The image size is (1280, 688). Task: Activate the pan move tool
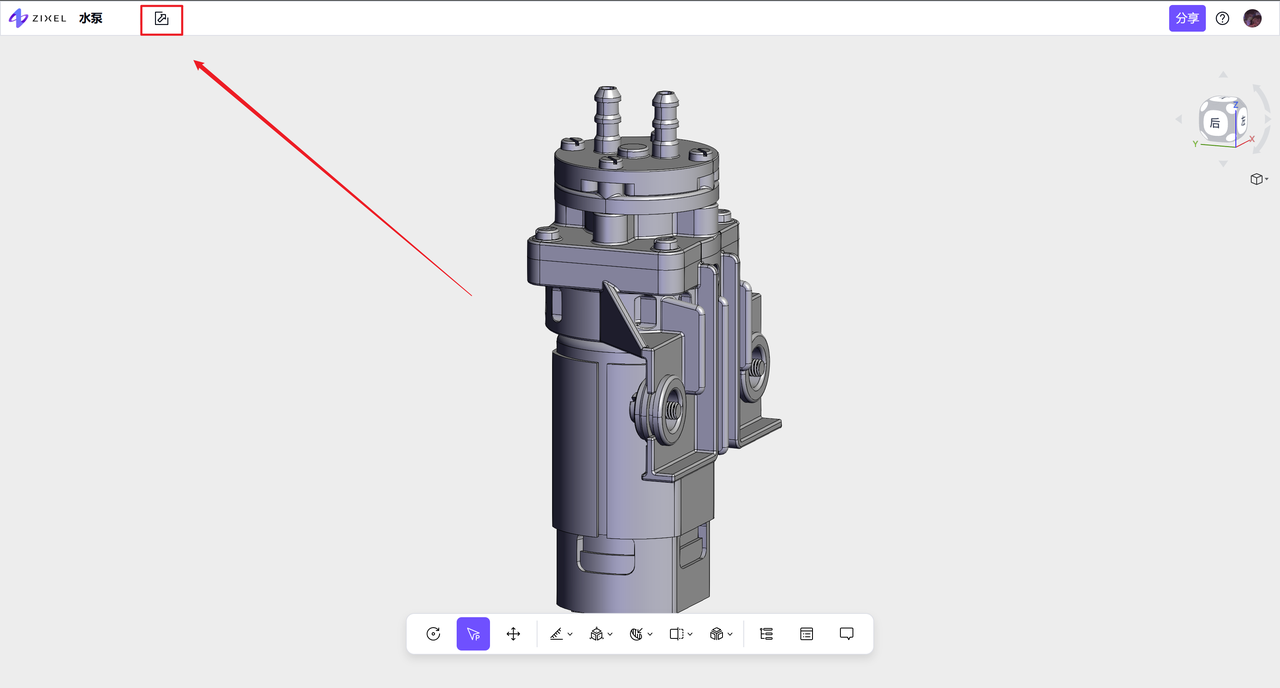pos(513,634)
